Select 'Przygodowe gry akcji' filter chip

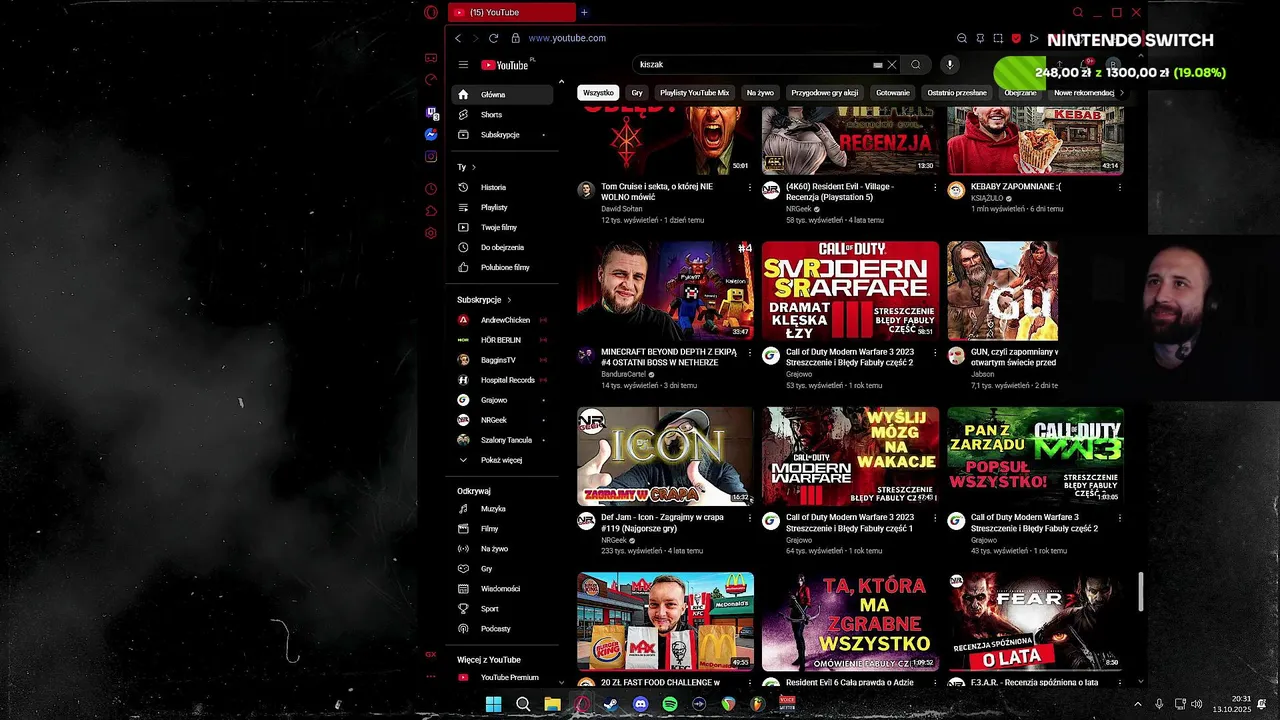pos(825,93)
